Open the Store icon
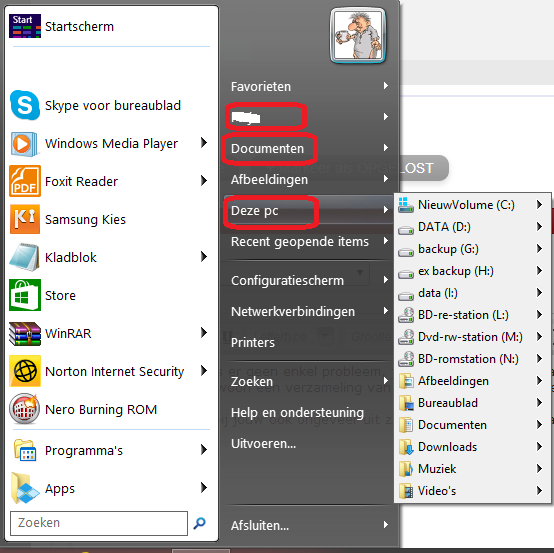This screenshot has width=554, height=553. point(25,295)
